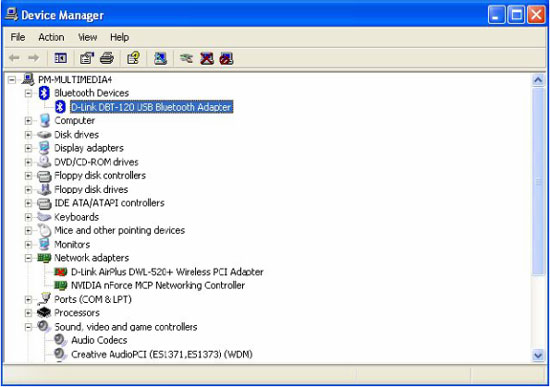This screenshot has width=550, height=387.
Task: Open the View menu
Action: [x=87, y=37]
